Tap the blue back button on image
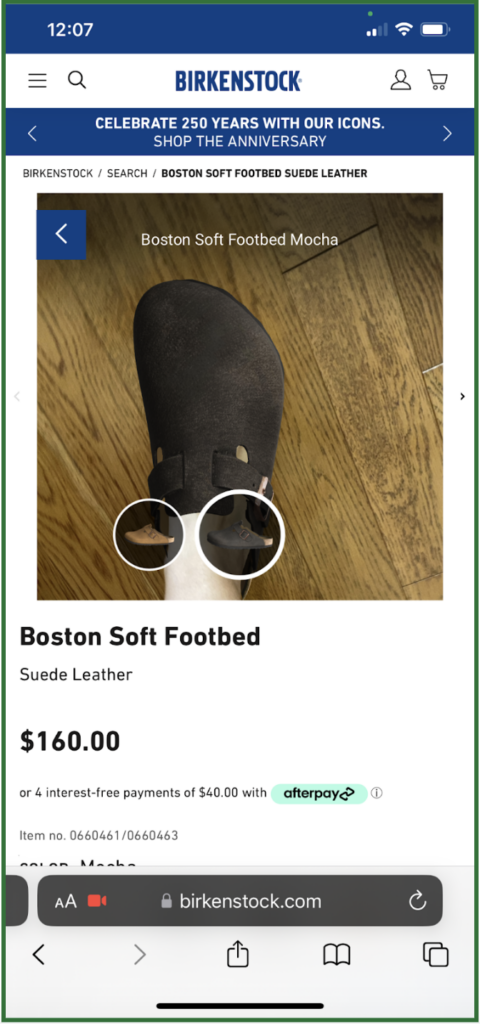The width and height of the screenshot is (480, 1024). (x=61, y=234)
